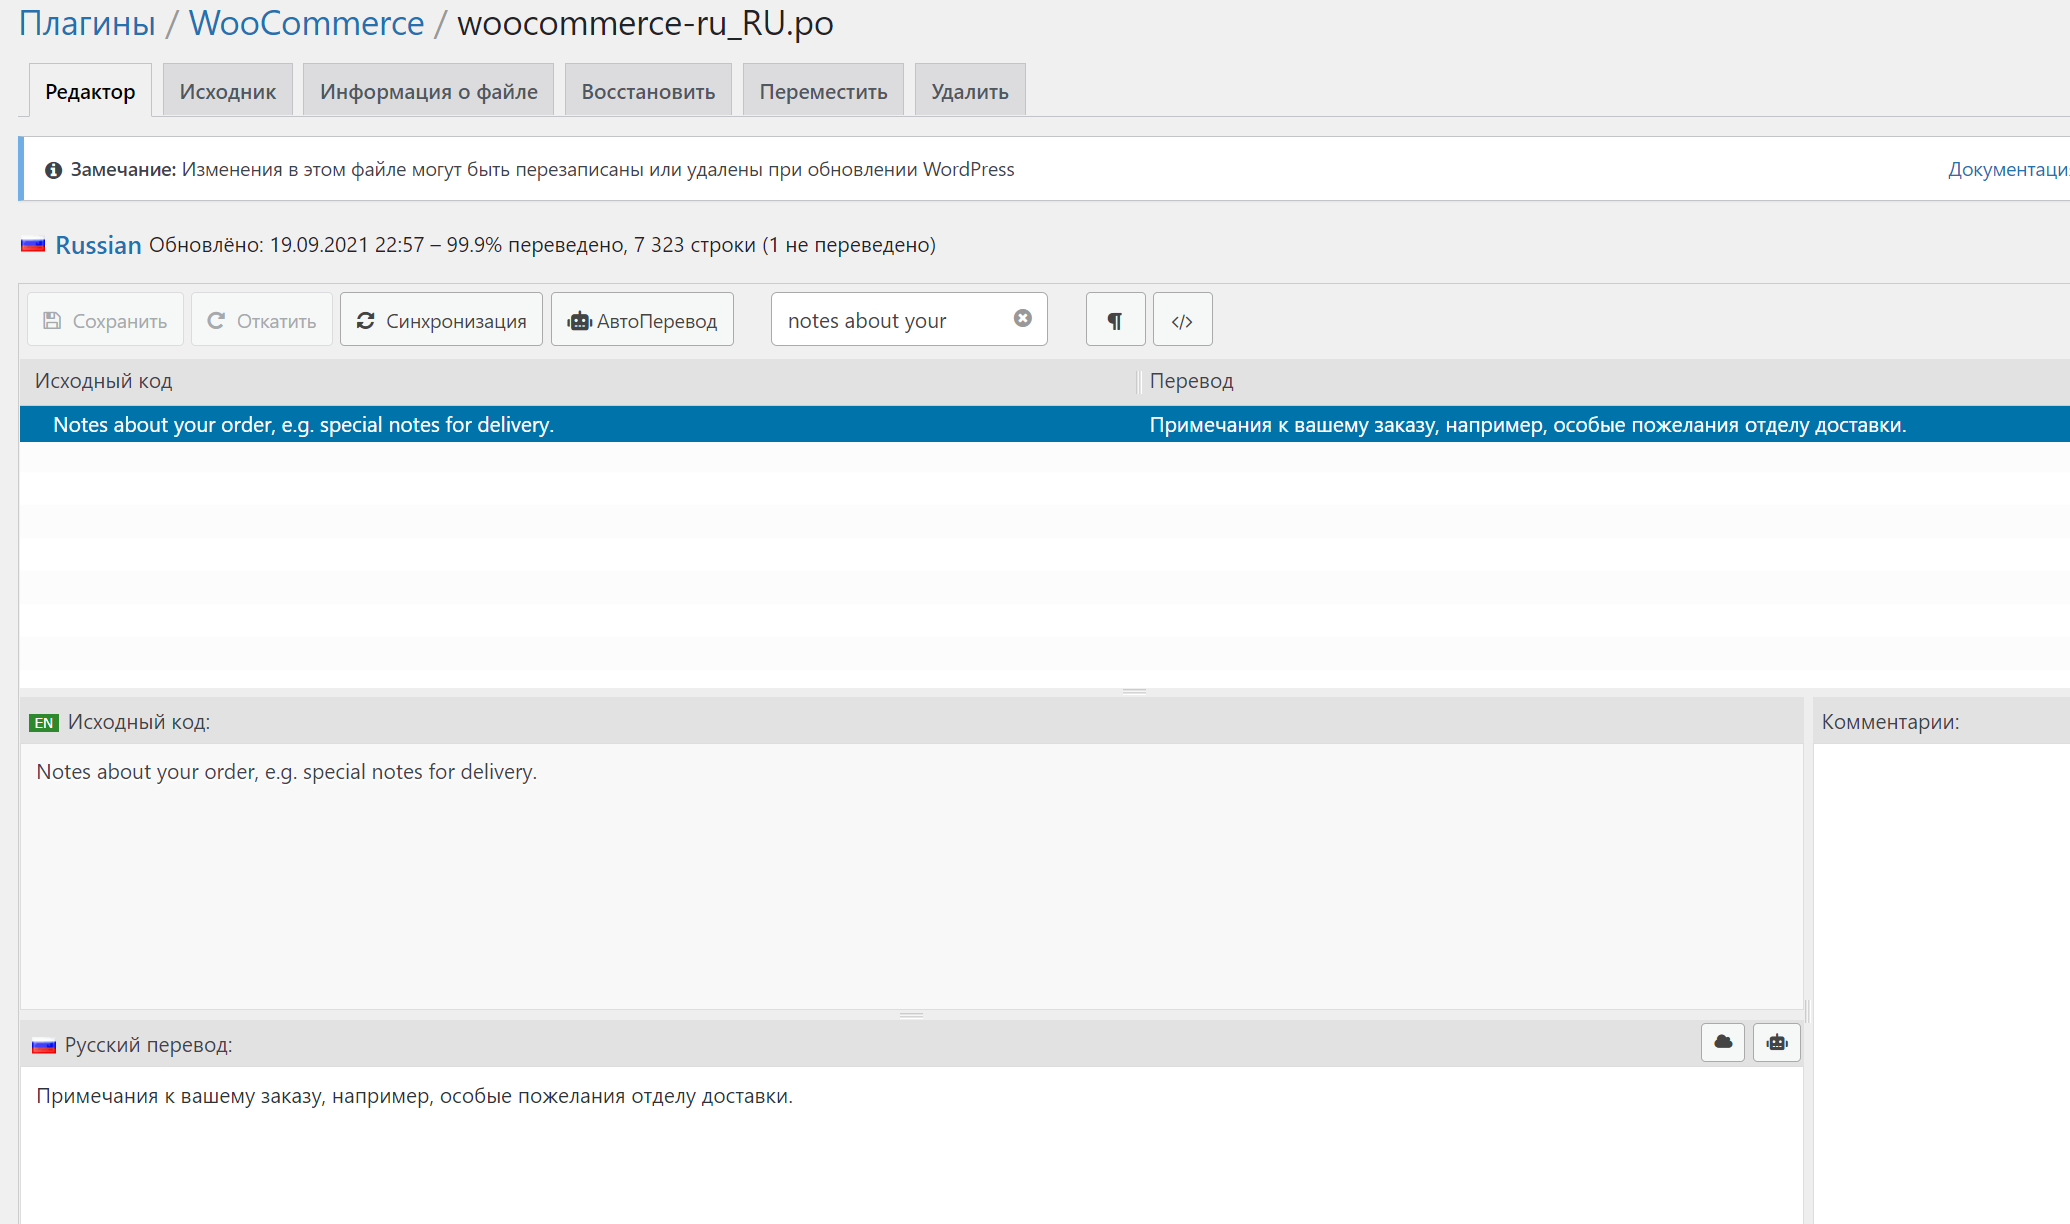Click the info icon in notice
This screenshot has width=2070, height=1224.
coord(54,170)
